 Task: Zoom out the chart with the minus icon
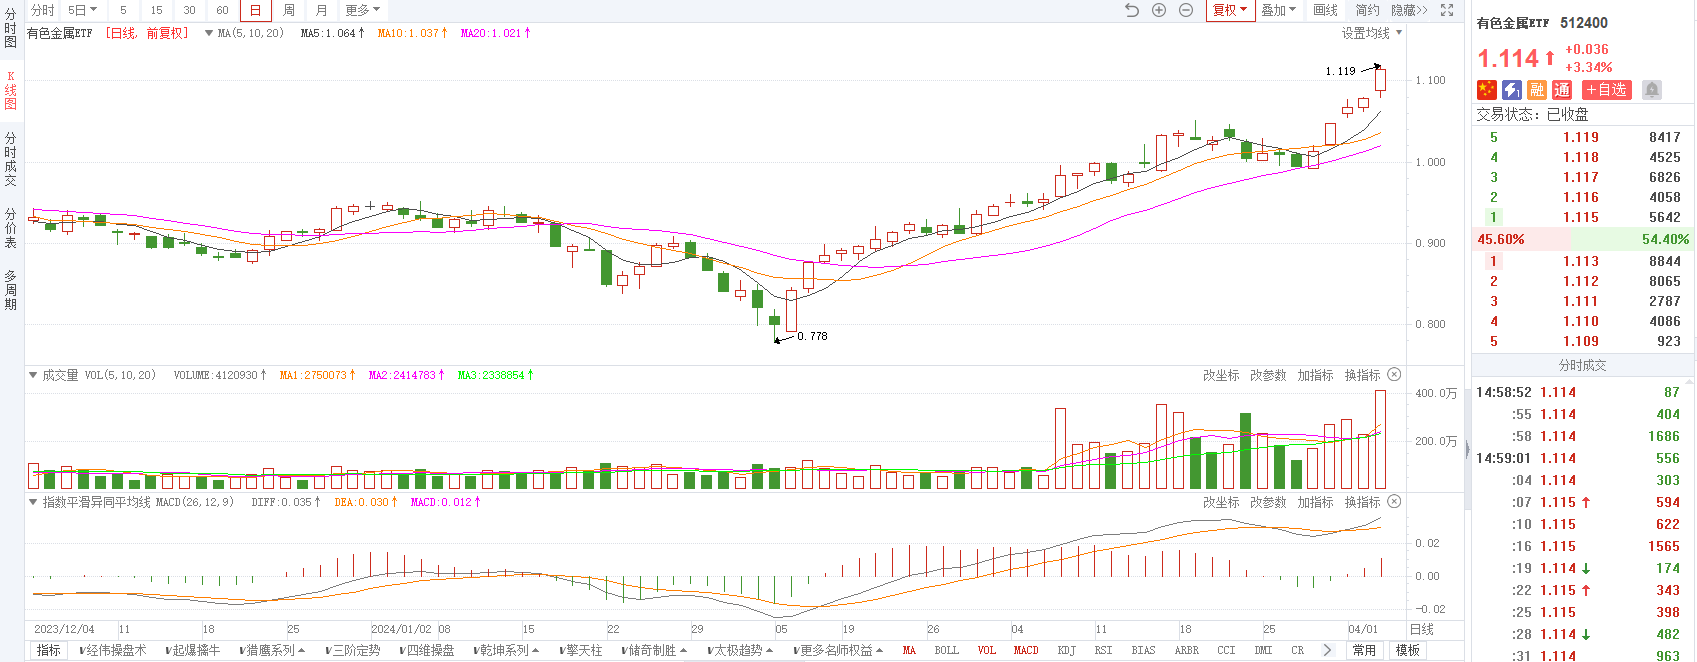[x=1186, y=10]
